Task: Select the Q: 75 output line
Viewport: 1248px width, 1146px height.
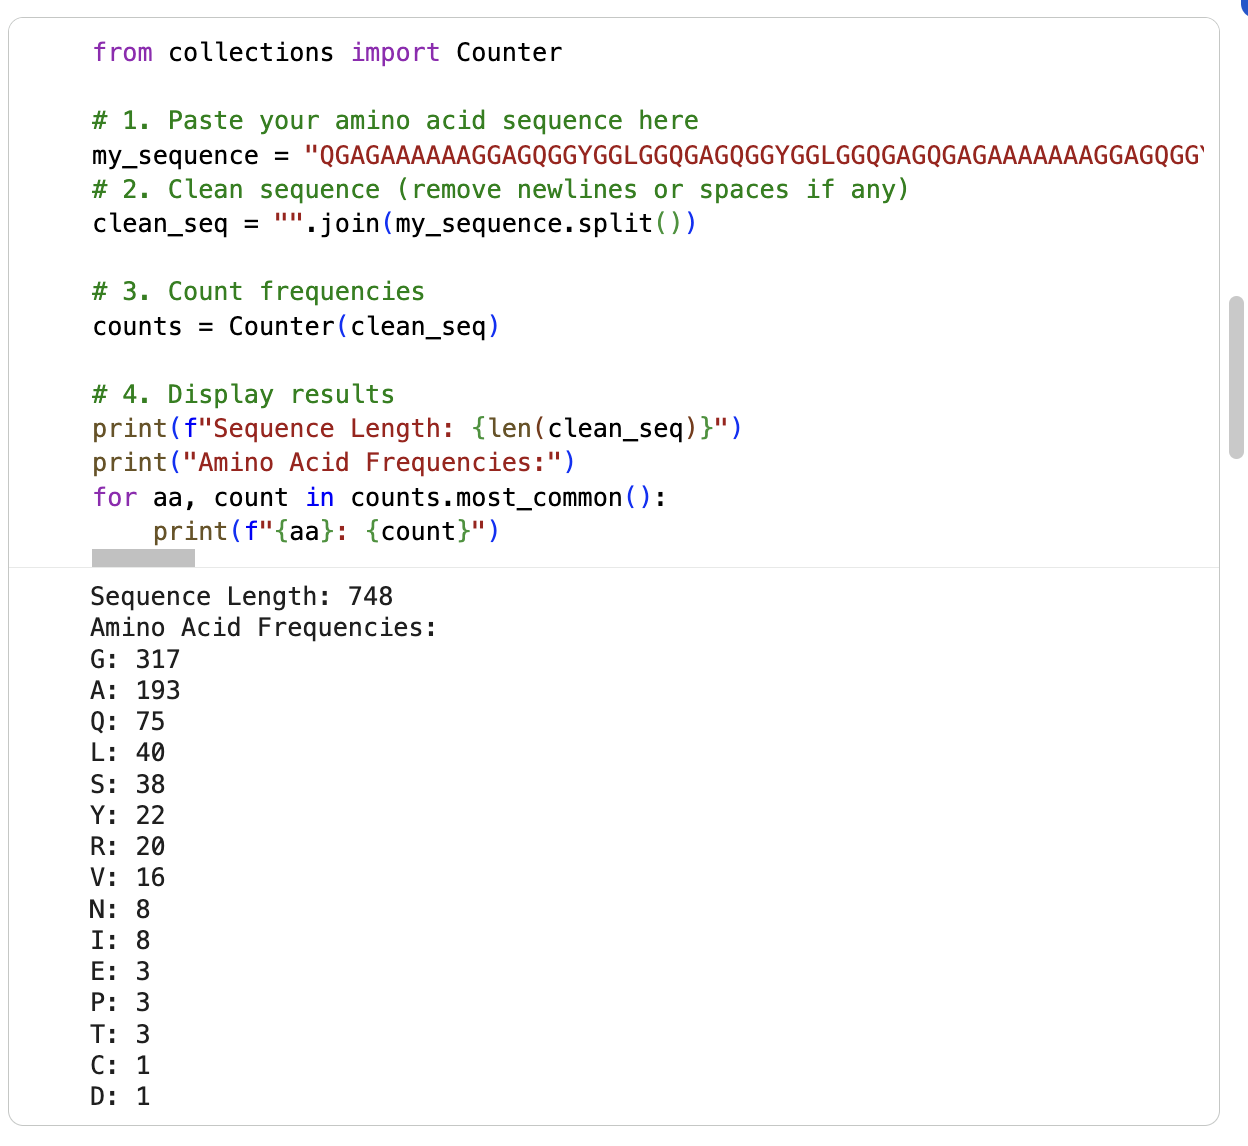Action: point(126,721)
